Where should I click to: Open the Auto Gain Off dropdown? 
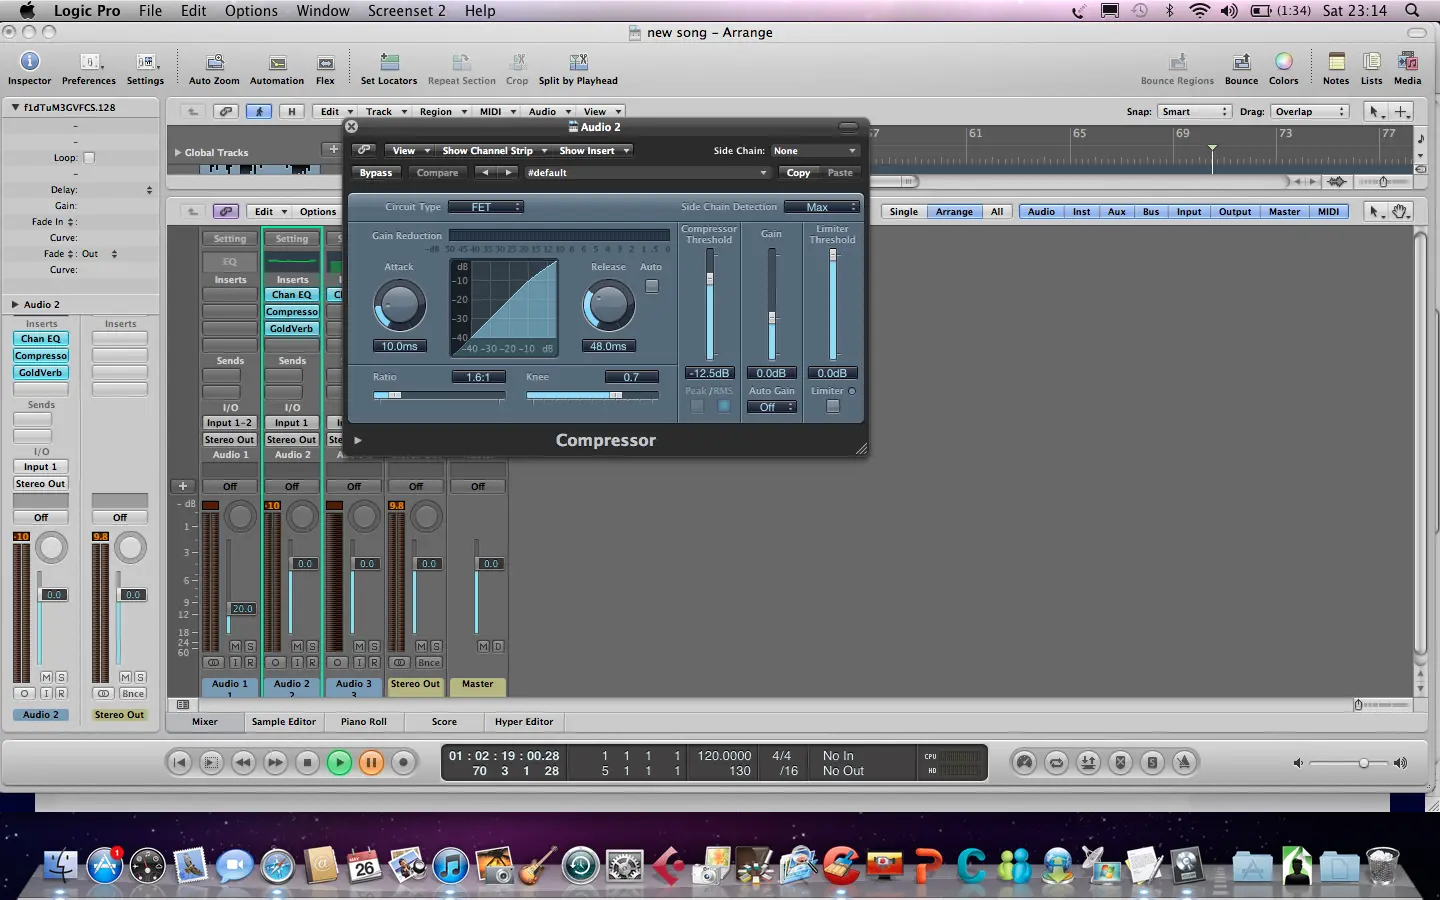771,407
